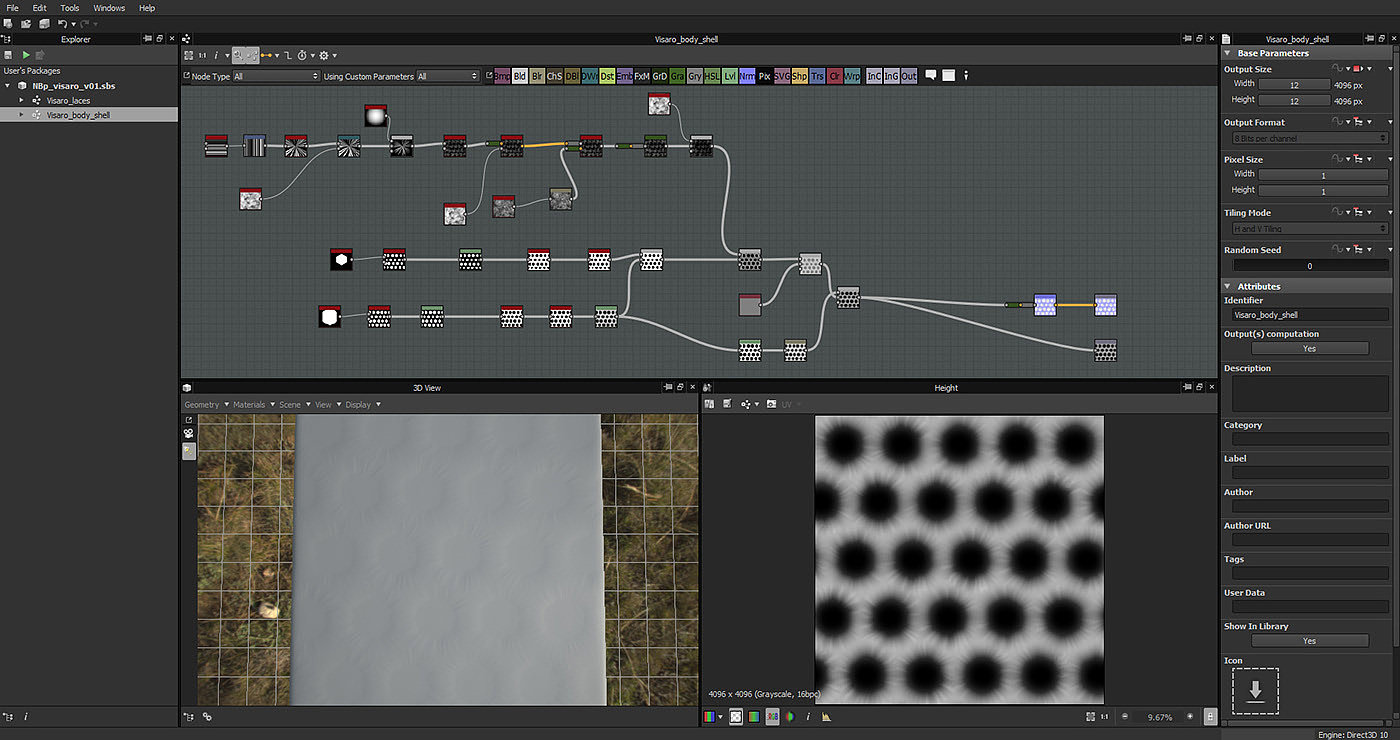Add a Levels node via Lvl shortcut
The height and width of the screenshot is (740, 1400).
coord(730,76)
